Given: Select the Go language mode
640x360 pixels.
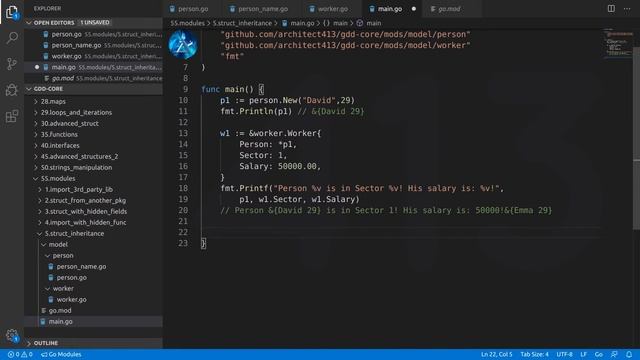Looking at the screenshot, I should click(598, 354).
